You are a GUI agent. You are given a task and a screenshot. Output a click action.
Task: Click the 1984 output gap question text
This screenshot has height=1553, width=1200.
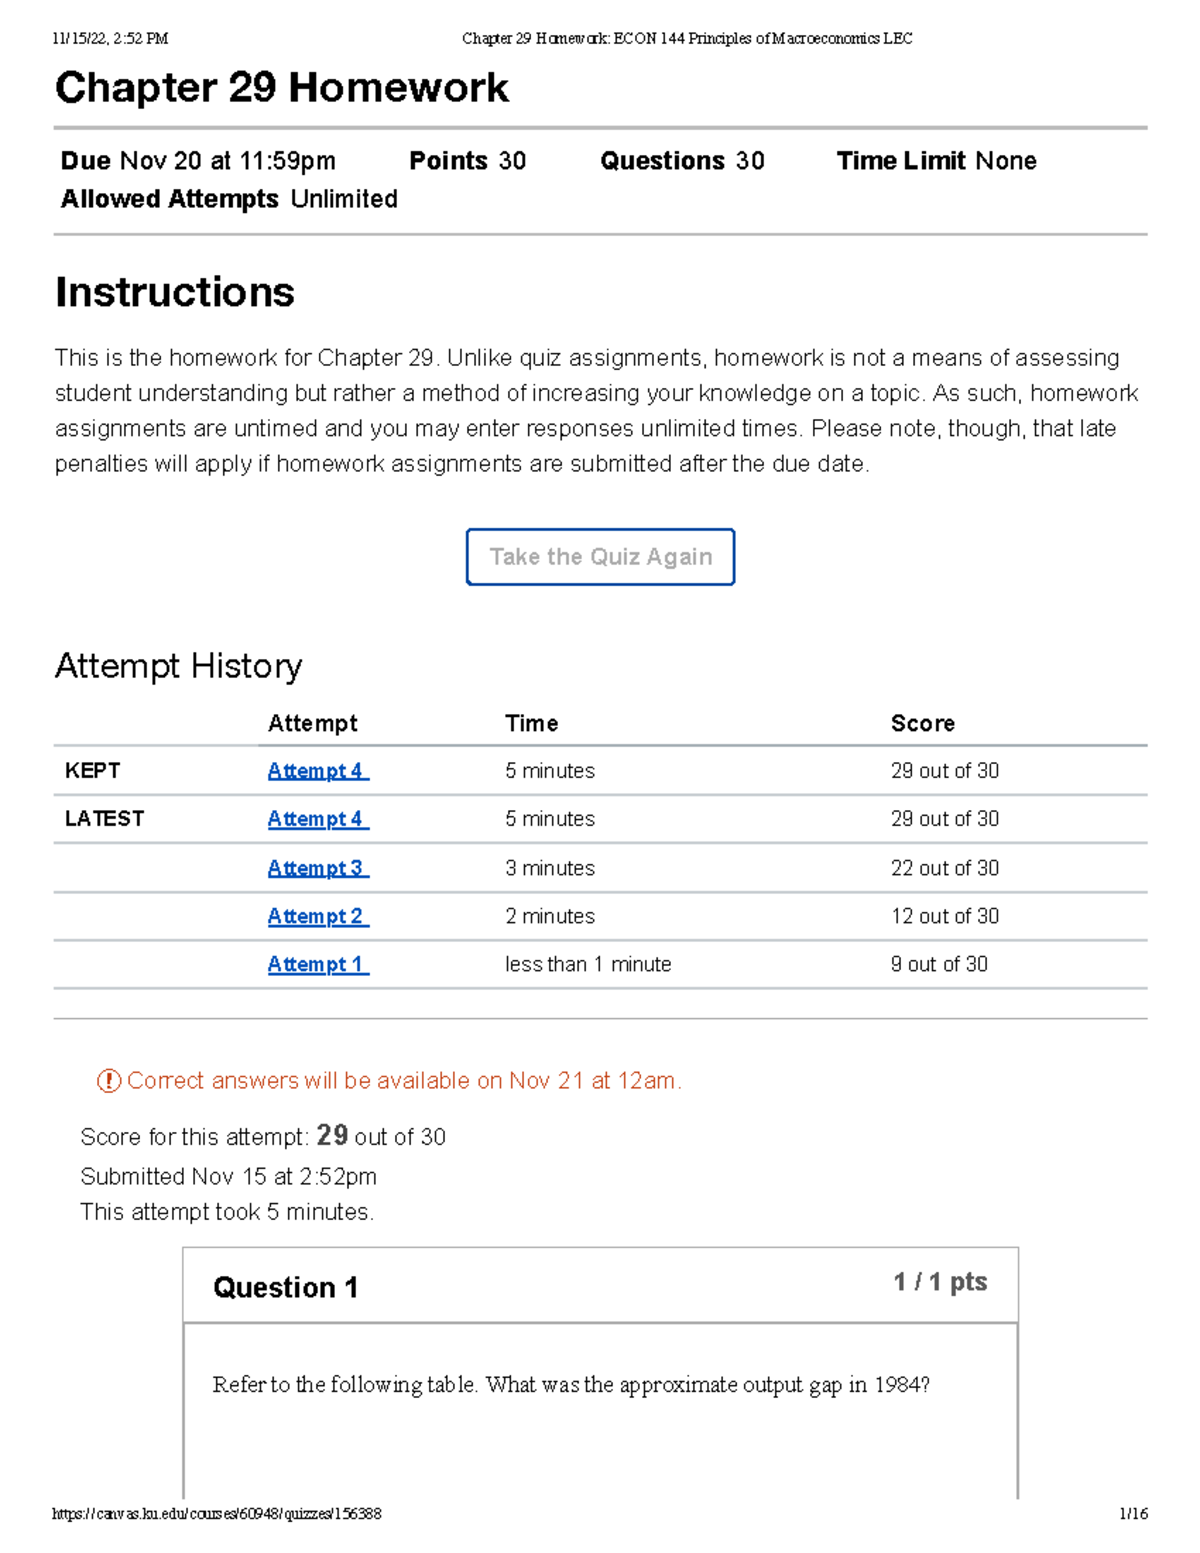pos(571,1385)
